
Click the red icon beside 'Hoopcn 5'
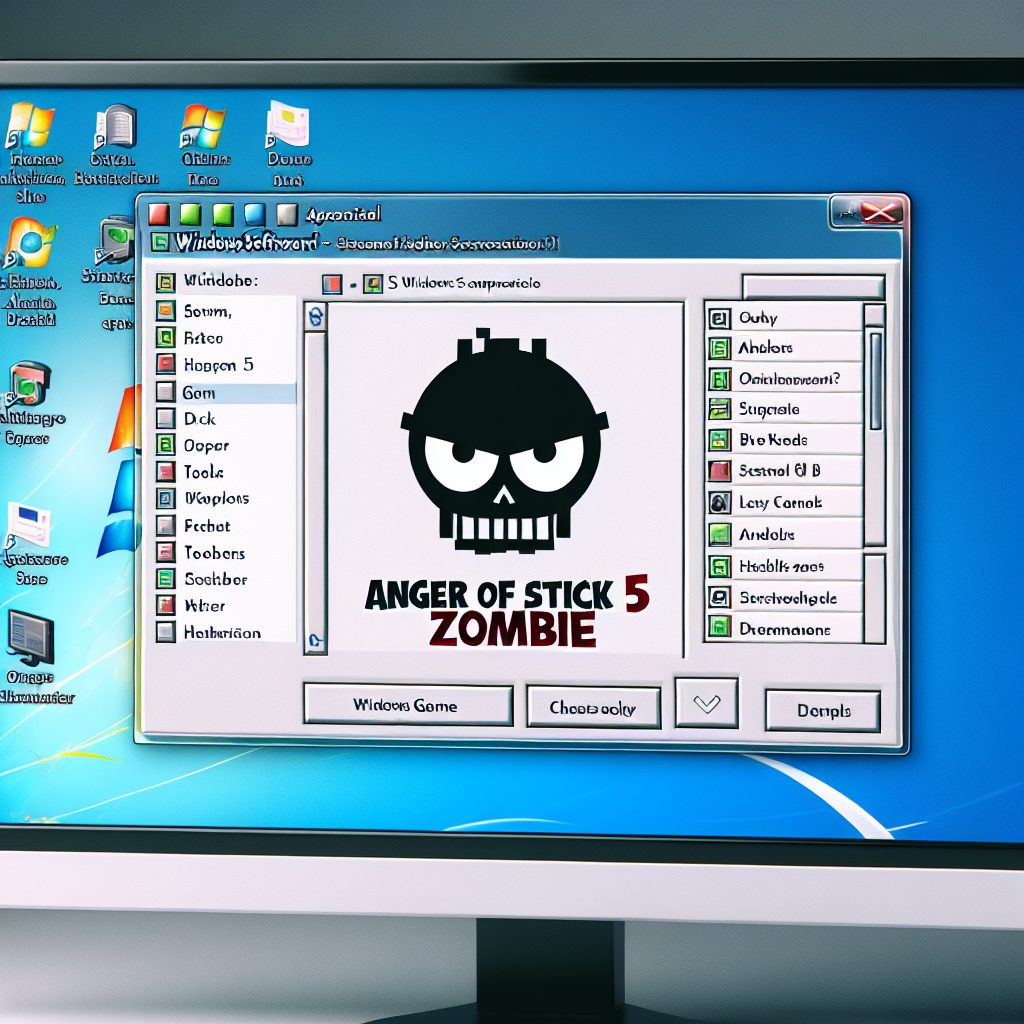pyautogui.click(x=166, y=364)
